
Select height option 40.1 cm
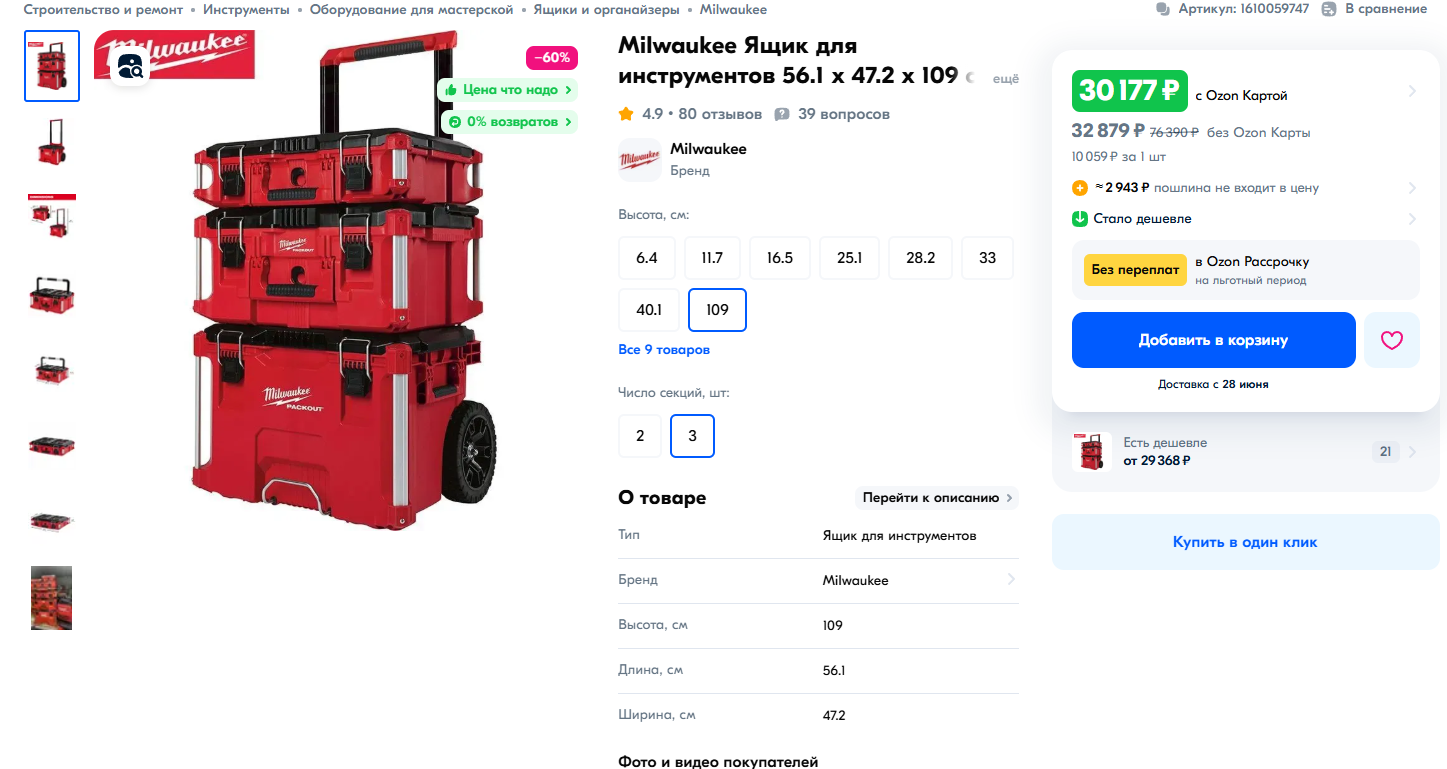tap(649, 310)
